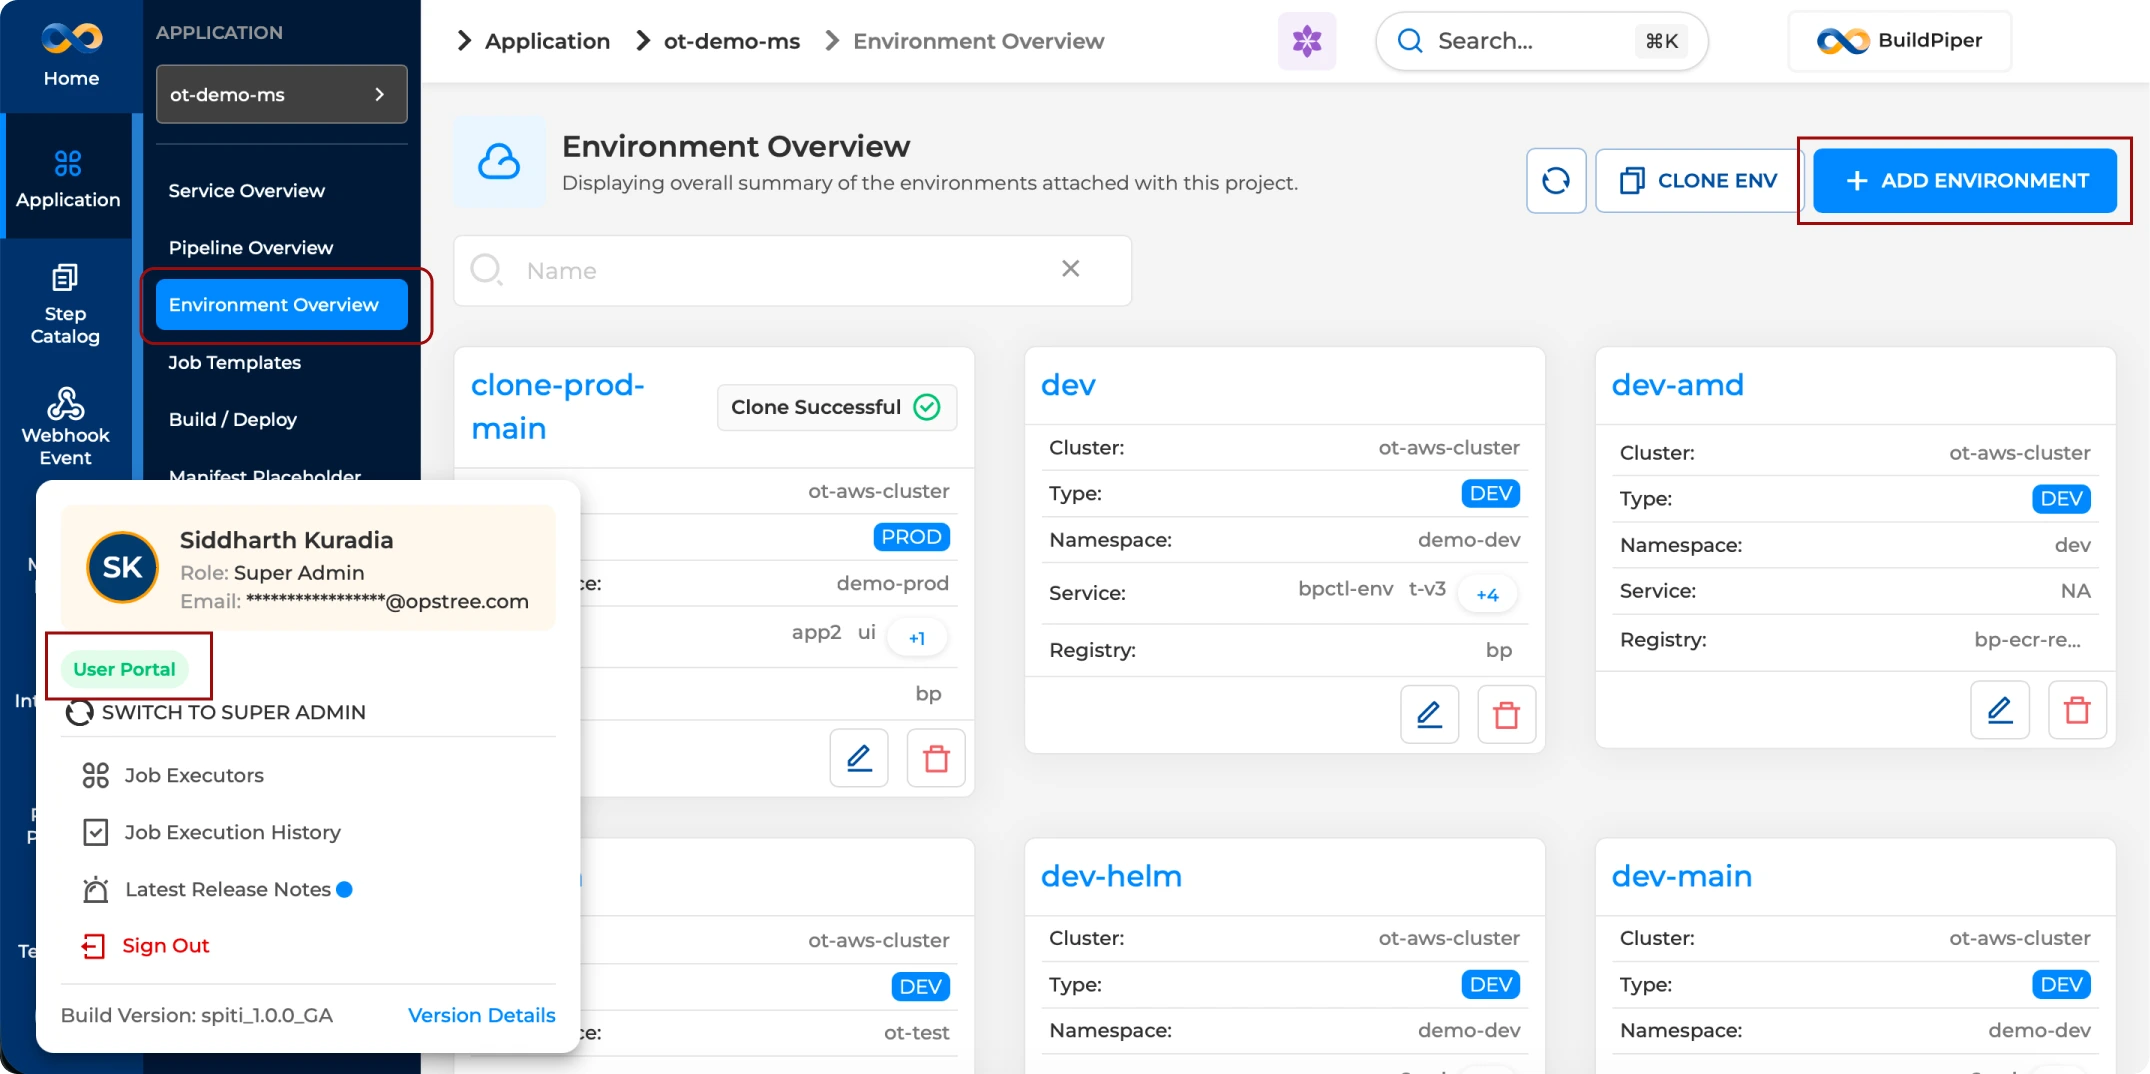
Task: Click namespace value demo-prod
Action: coord(892,583)
